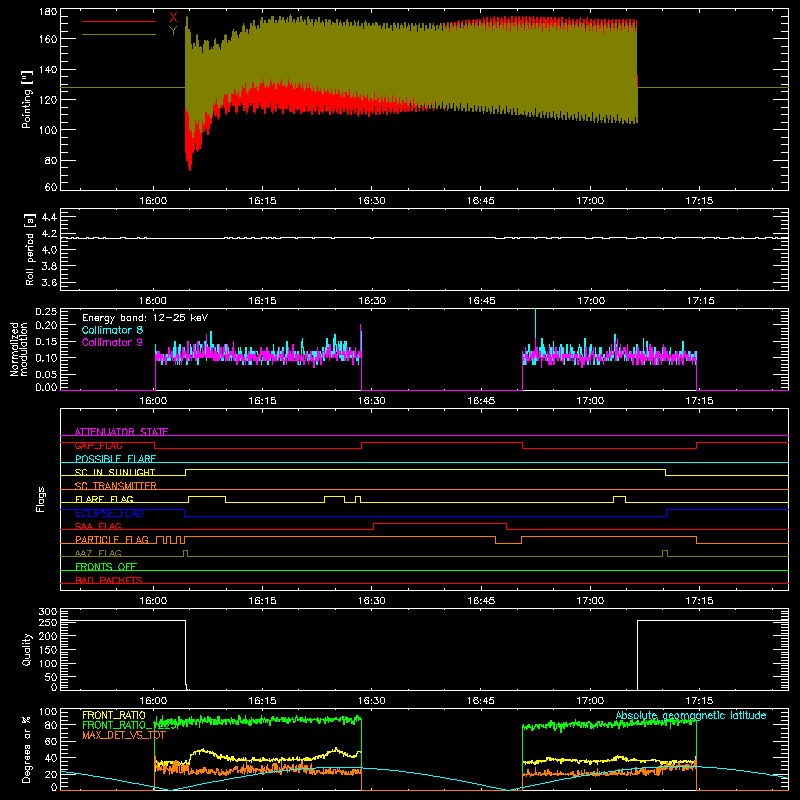Click the 300 tick label on Quality axis
Viewport: 800px width, 800px height.
click(x=47, y=612)
